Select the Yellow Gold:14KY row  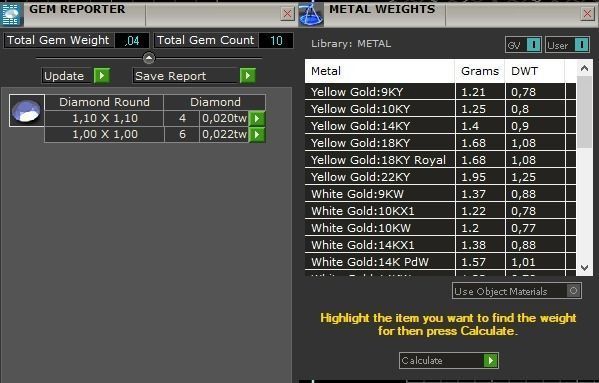point(440,126)
